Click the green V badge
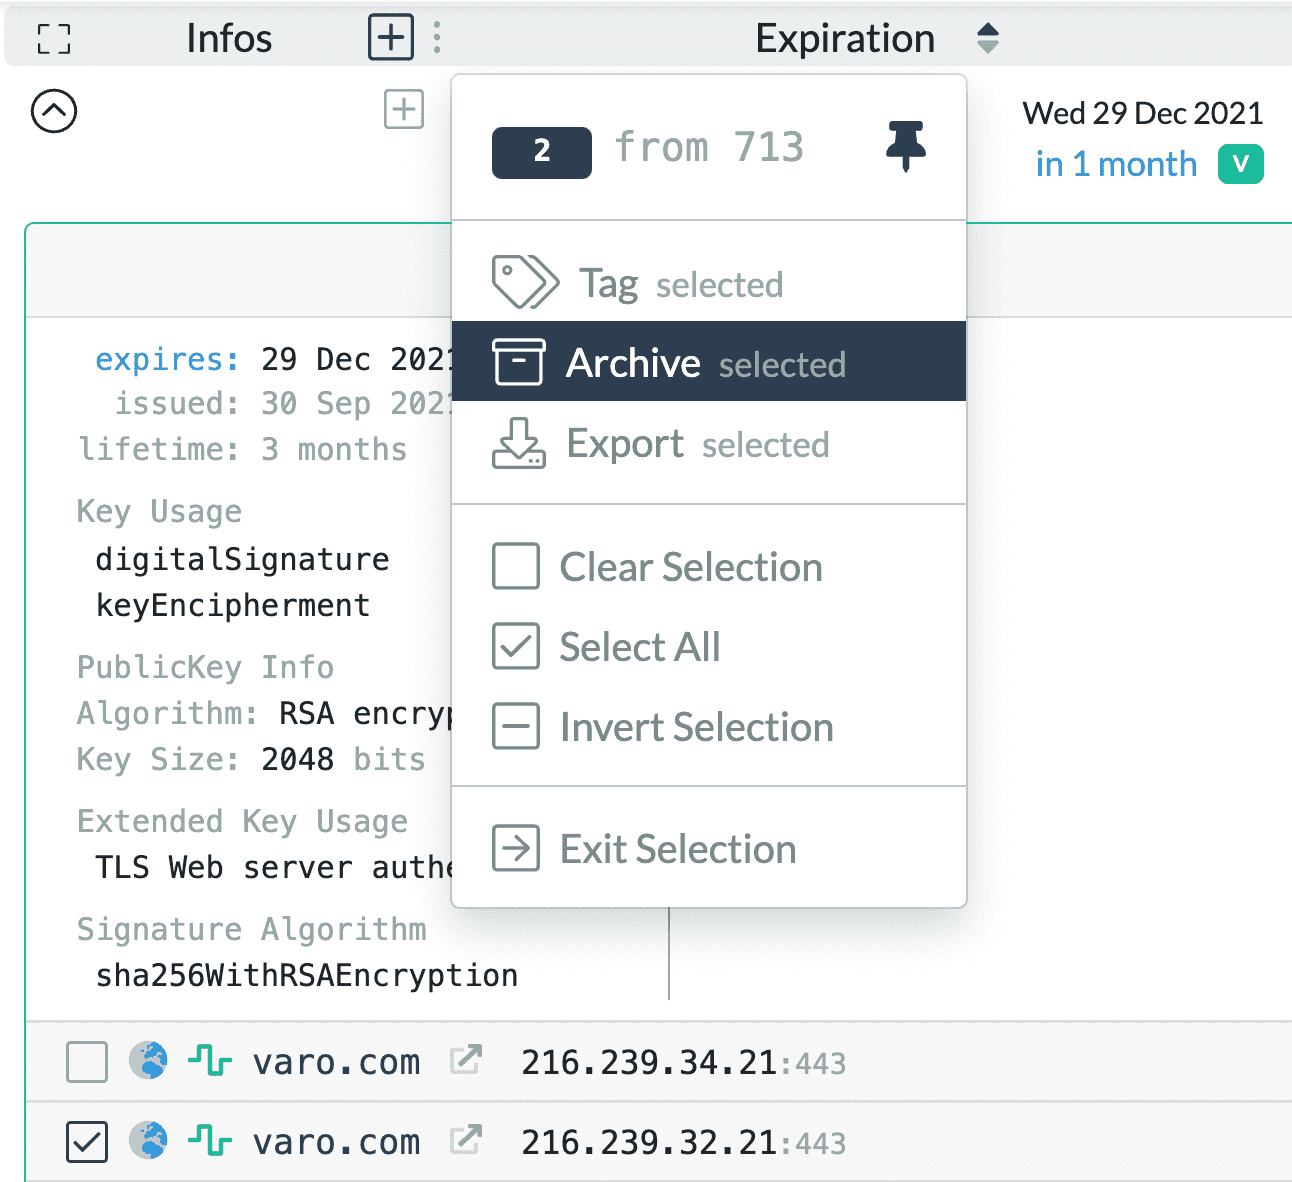The image size is (1292, 1182). 1240,164
